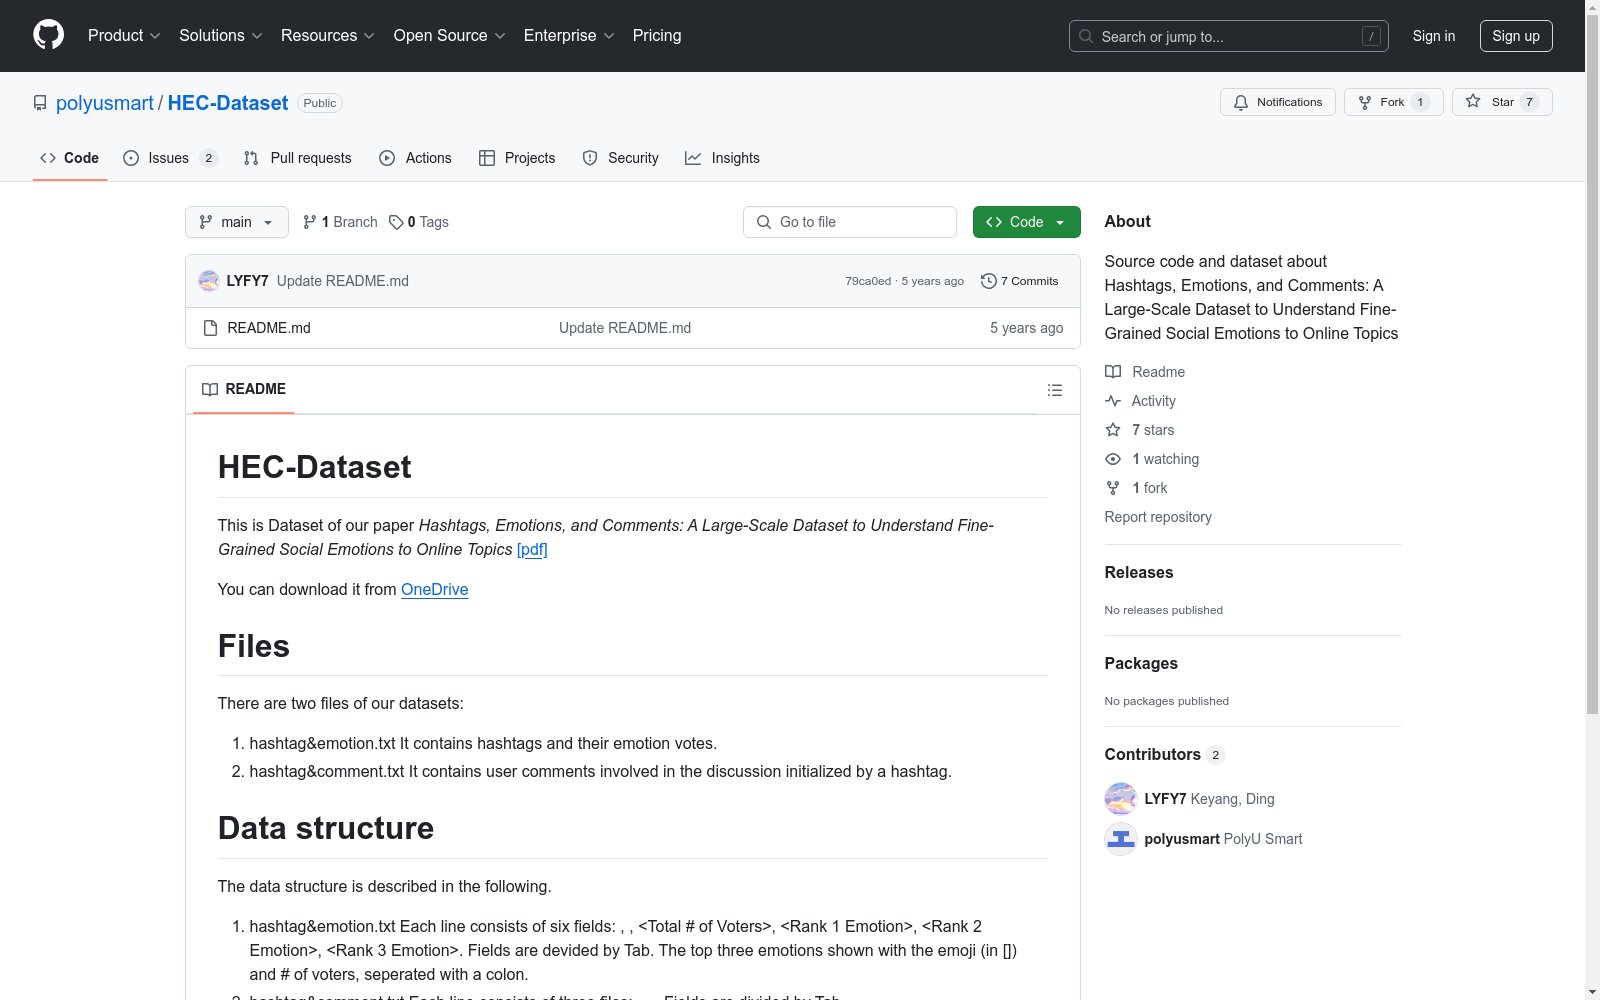Switch to the Code tab
Image resolution: width=1600 pixels, height=1000 pixels.
point(70,158)
